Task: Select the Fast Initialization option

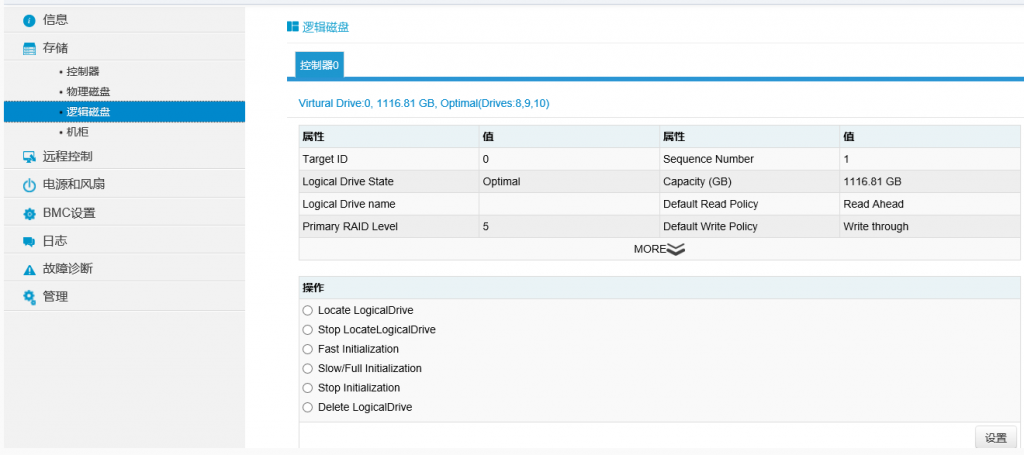Action: click(308, 349)
